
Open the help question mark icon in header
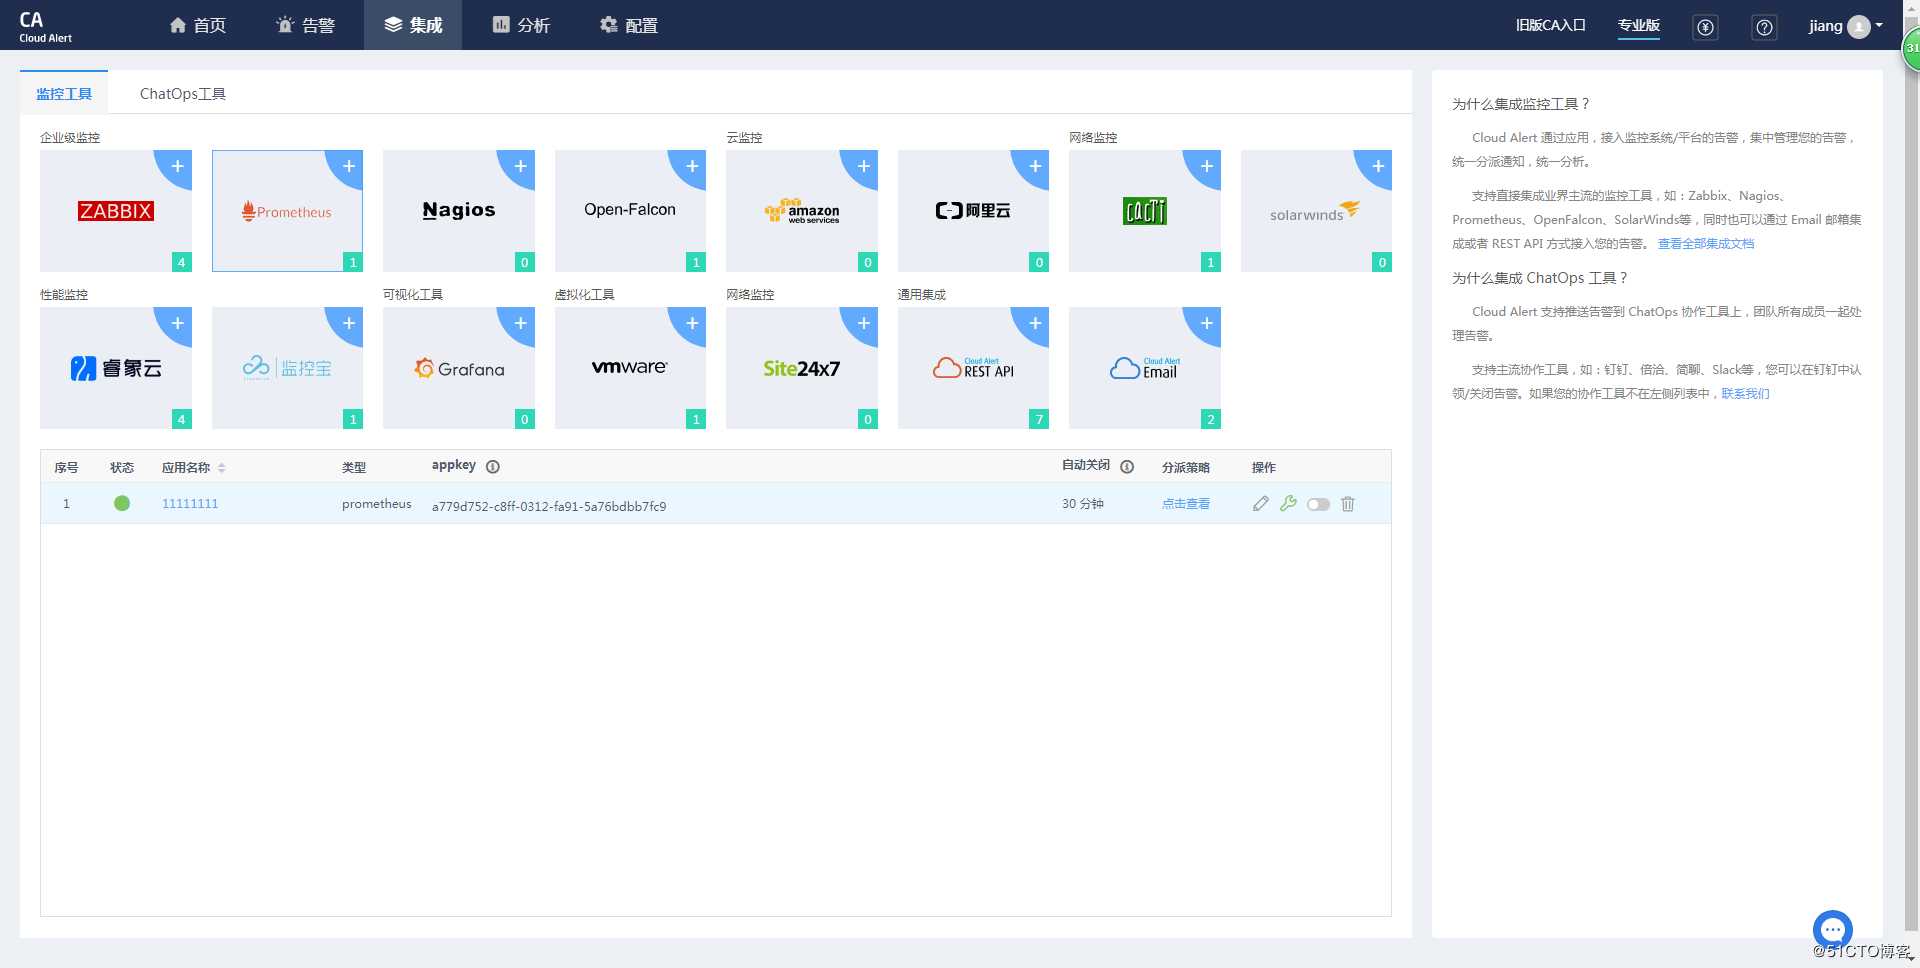(1764, 27)
